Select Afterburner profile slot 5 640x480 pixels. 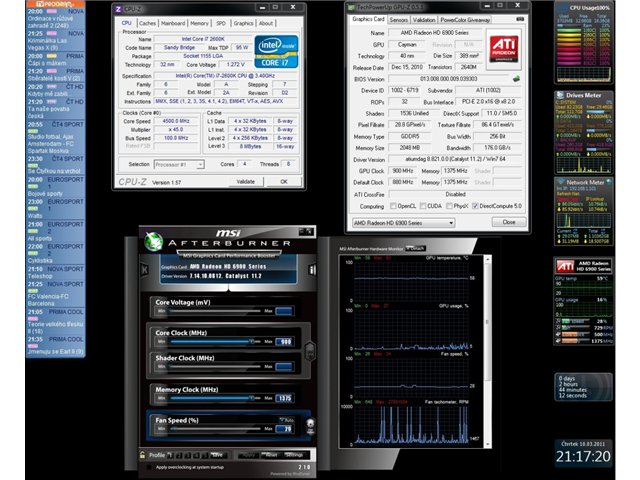click(x=205, y=455)
